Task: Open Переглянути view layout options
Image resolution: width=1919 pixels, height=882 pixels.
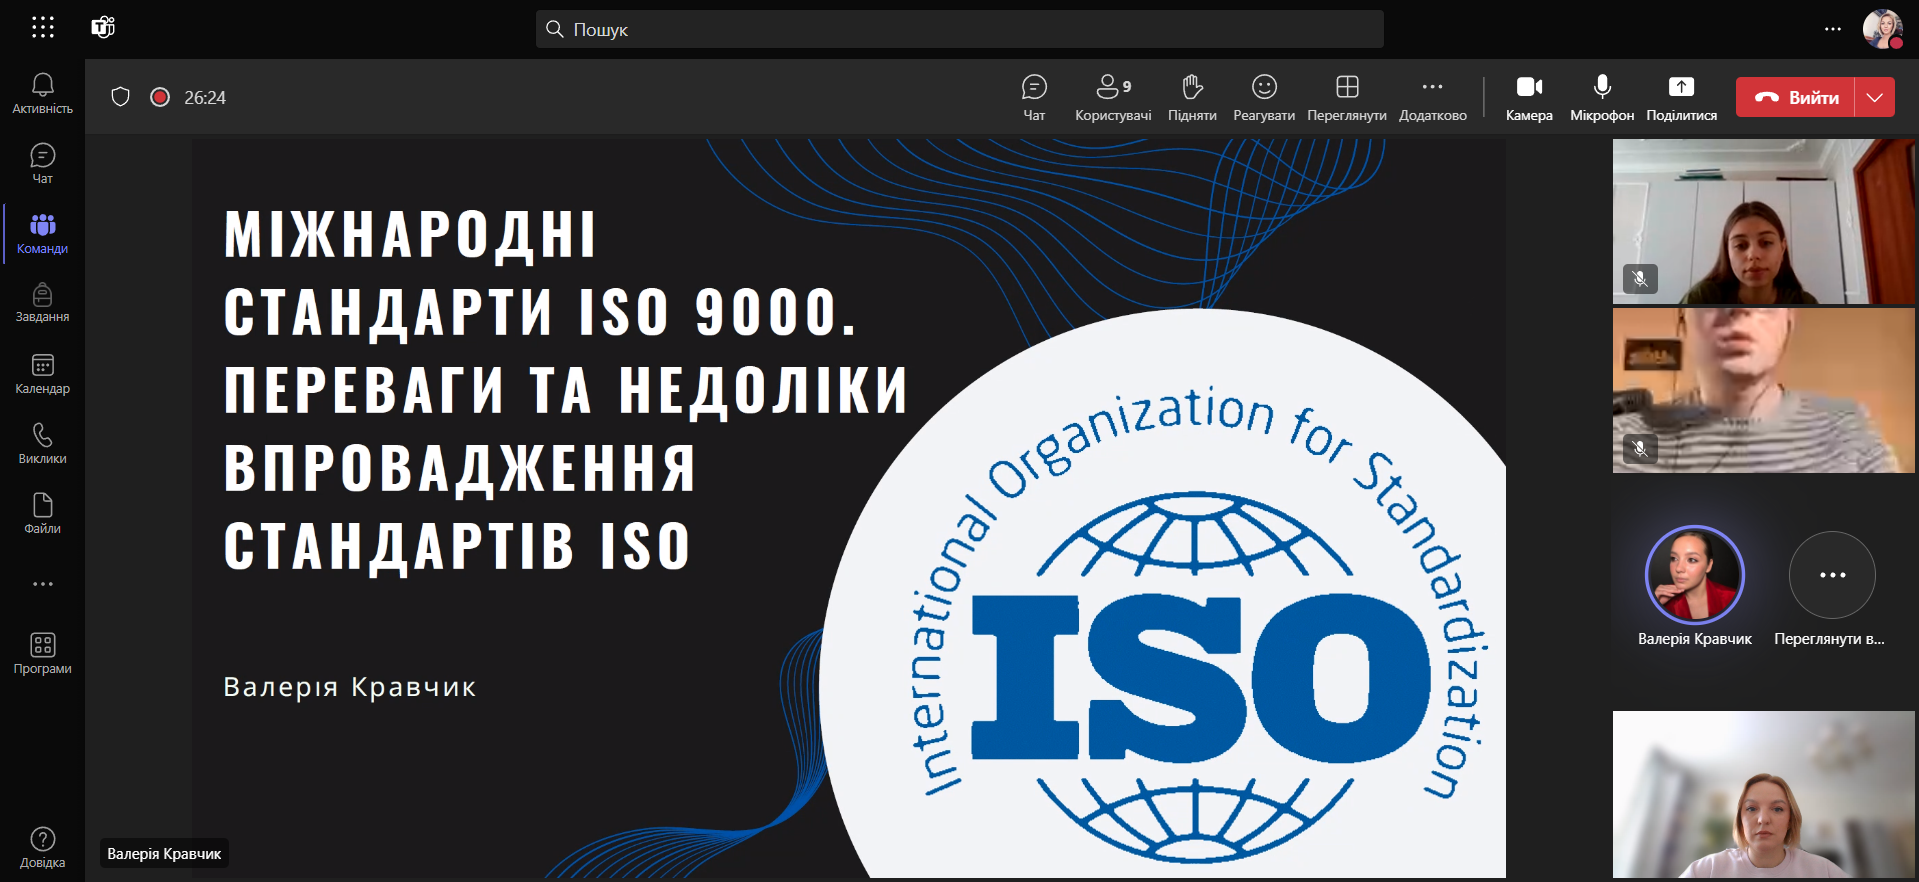Action: [x=1347, y=98]
